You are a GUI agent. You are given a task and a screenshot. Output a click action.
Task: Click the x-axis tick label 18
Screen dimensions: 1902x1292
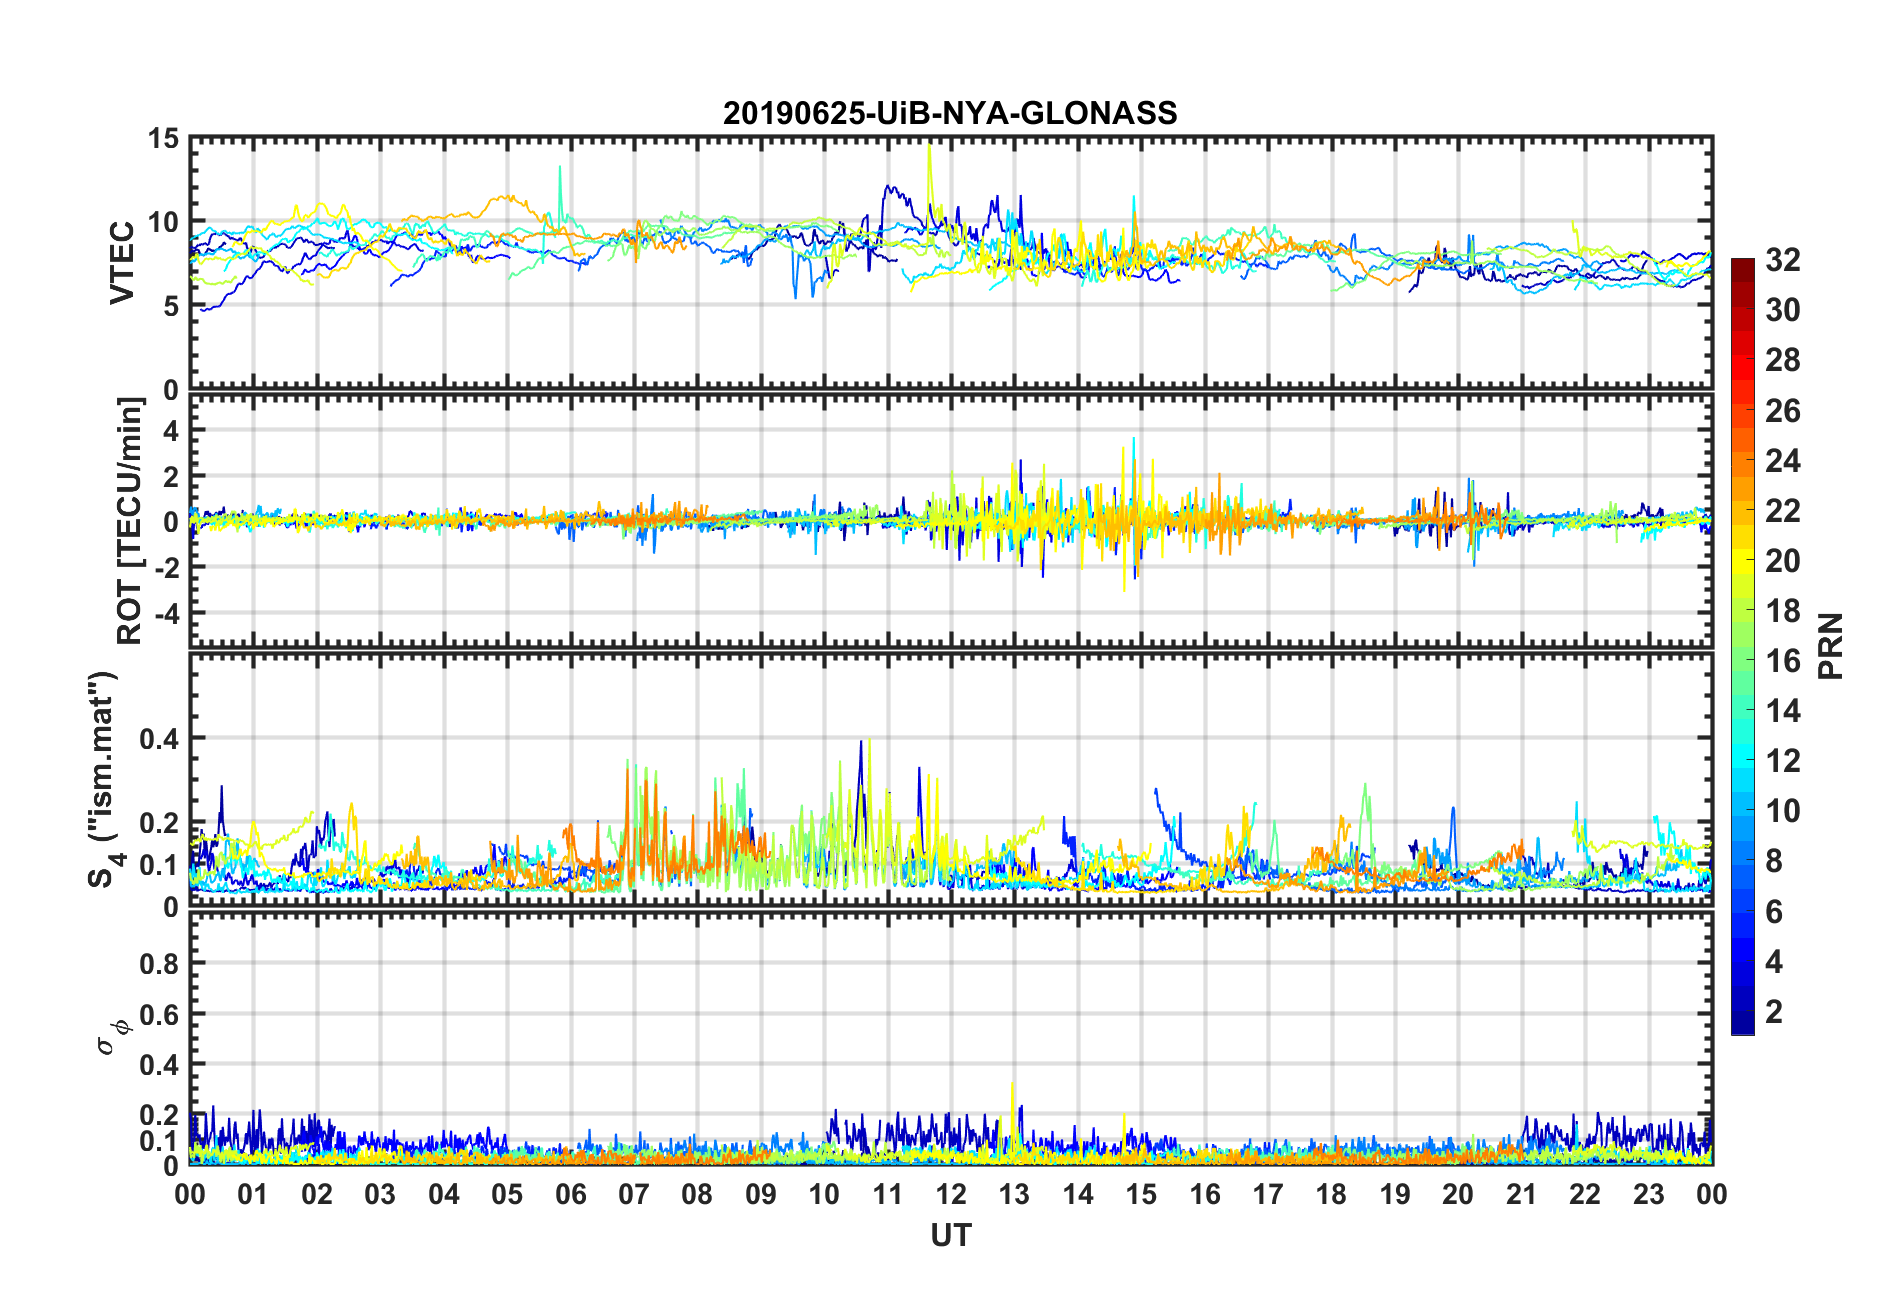[x=1331, y=1194]
